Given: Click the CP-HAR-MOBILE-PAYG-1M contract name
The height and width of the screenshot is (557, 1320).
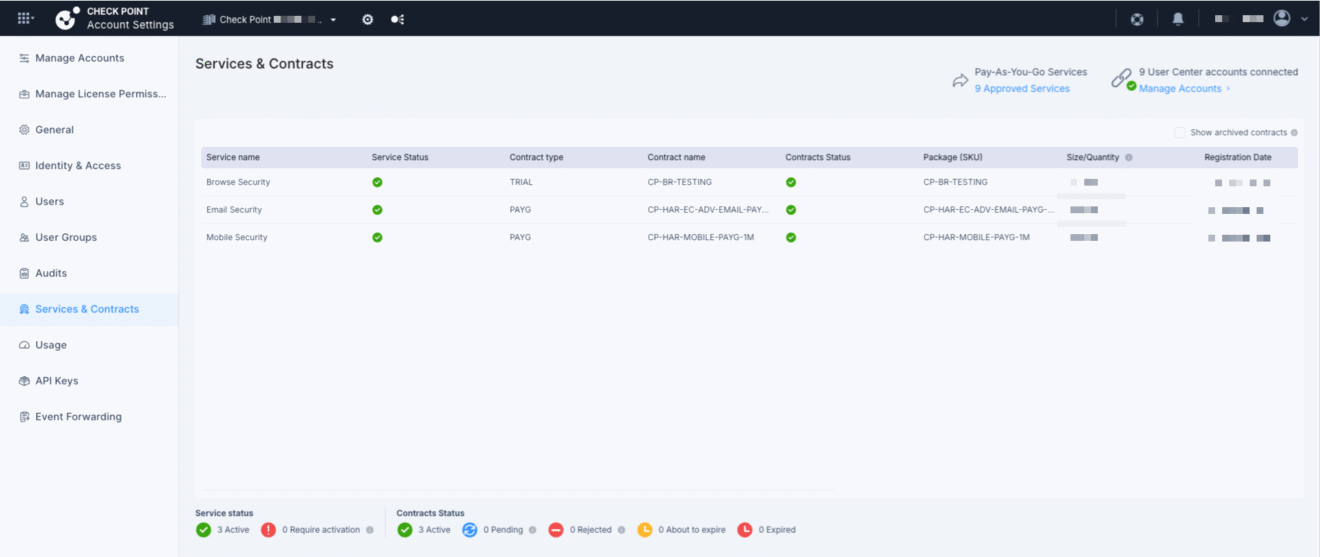Looking at the screenshot, I should click(x=700, y=238).
